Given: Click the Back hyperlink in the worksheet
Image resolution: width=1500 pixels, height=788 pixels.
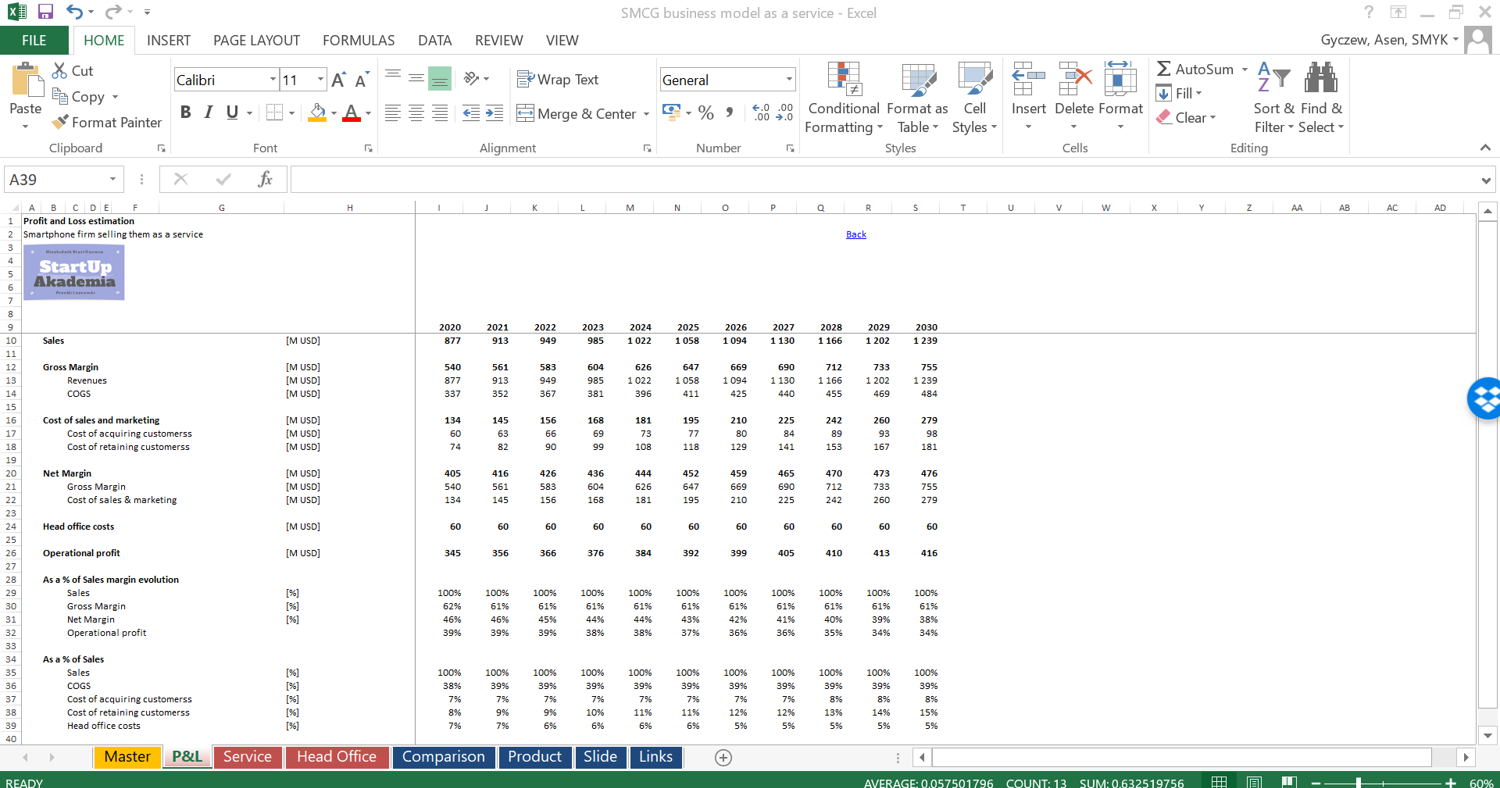Looking at the screenshot, I should 855,233.
